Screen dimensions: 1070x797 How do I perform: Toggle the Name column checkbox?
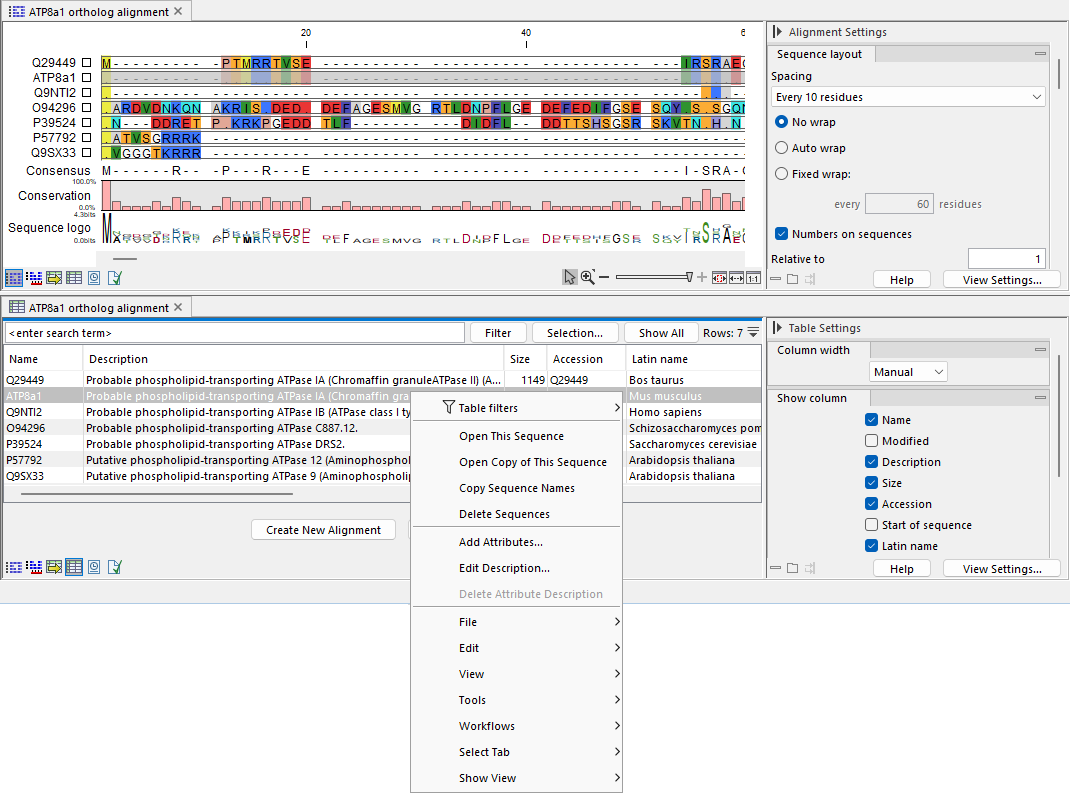point(871,420)
